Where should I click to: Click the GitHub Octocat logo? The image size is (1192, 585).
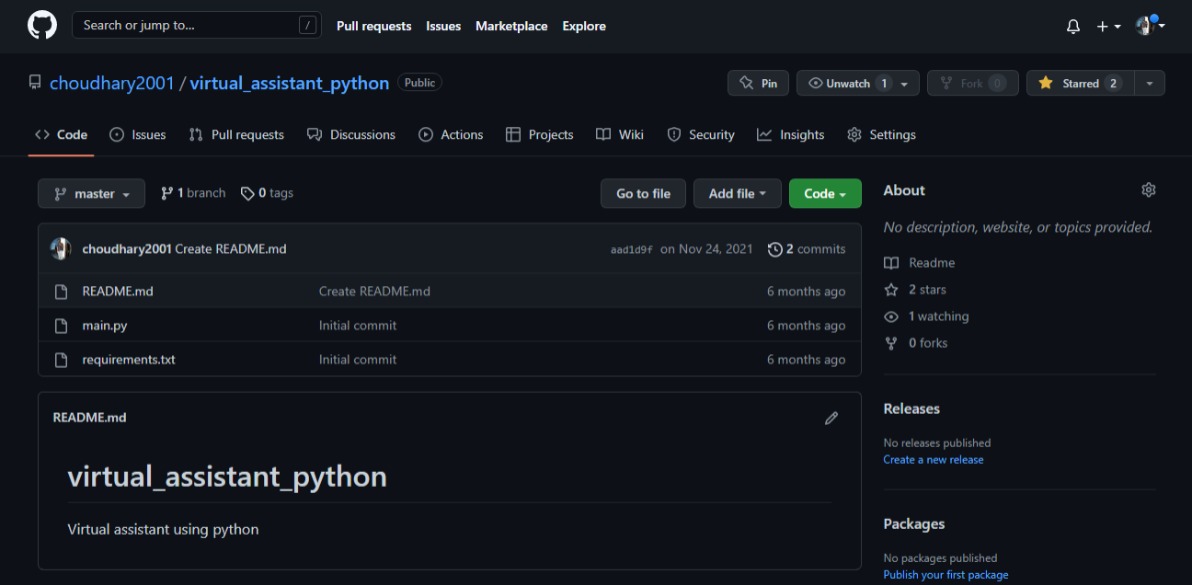click(x=43, y=25)
